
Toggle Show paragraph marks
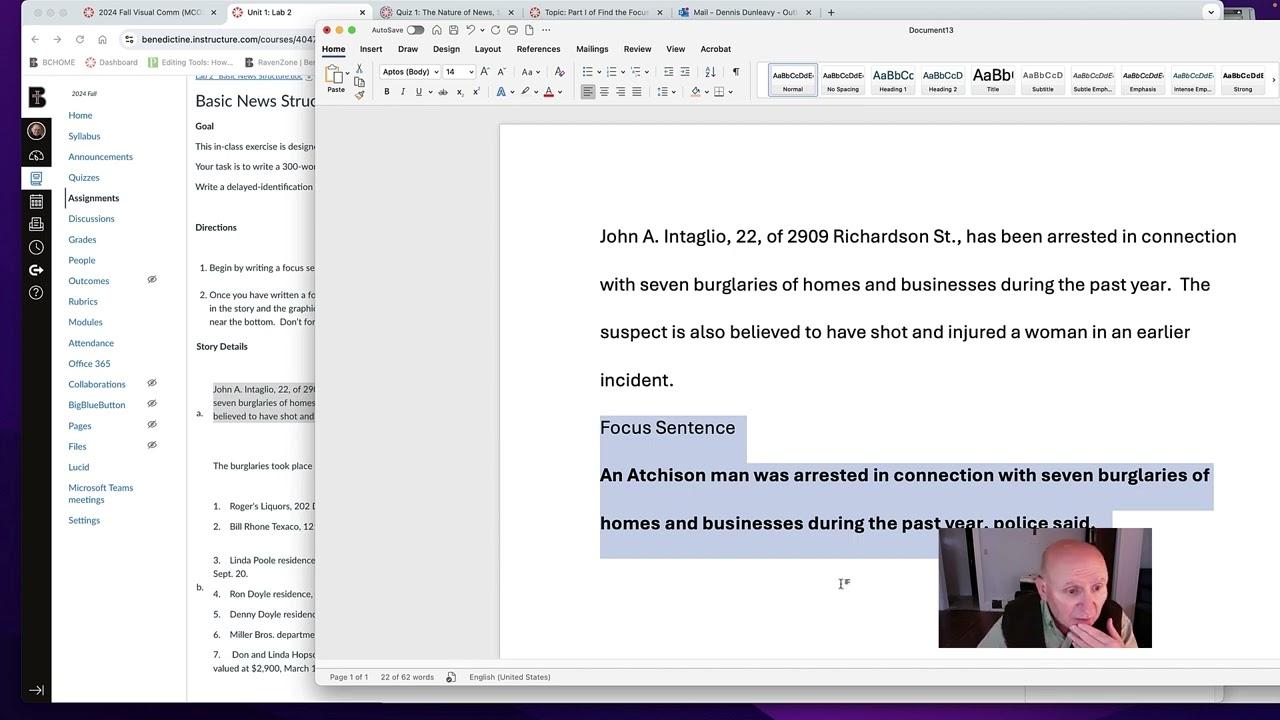pos(736,72)
